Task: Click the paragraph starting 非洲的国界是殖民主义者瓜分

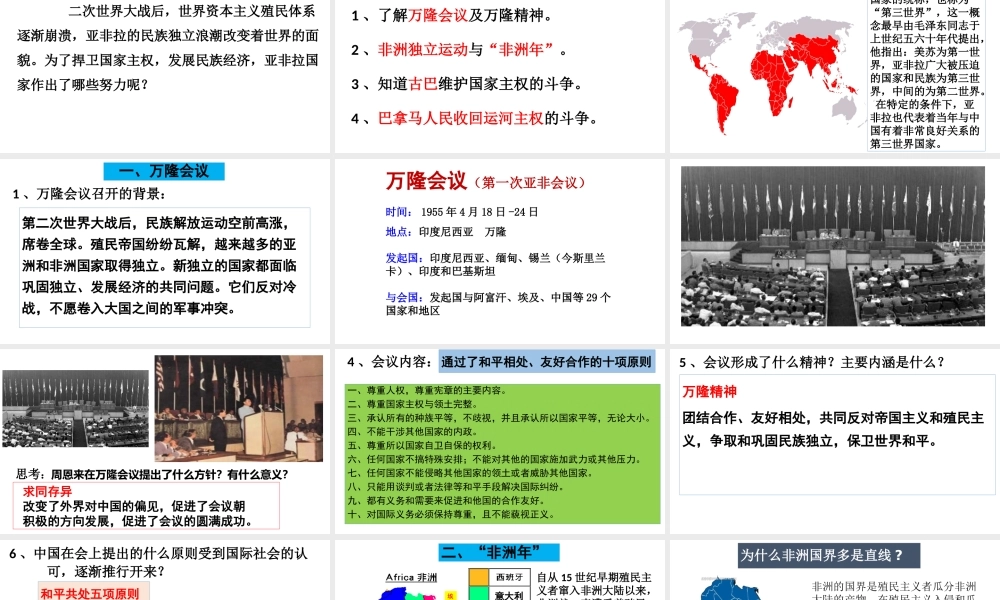Action: tap(894, 590)
